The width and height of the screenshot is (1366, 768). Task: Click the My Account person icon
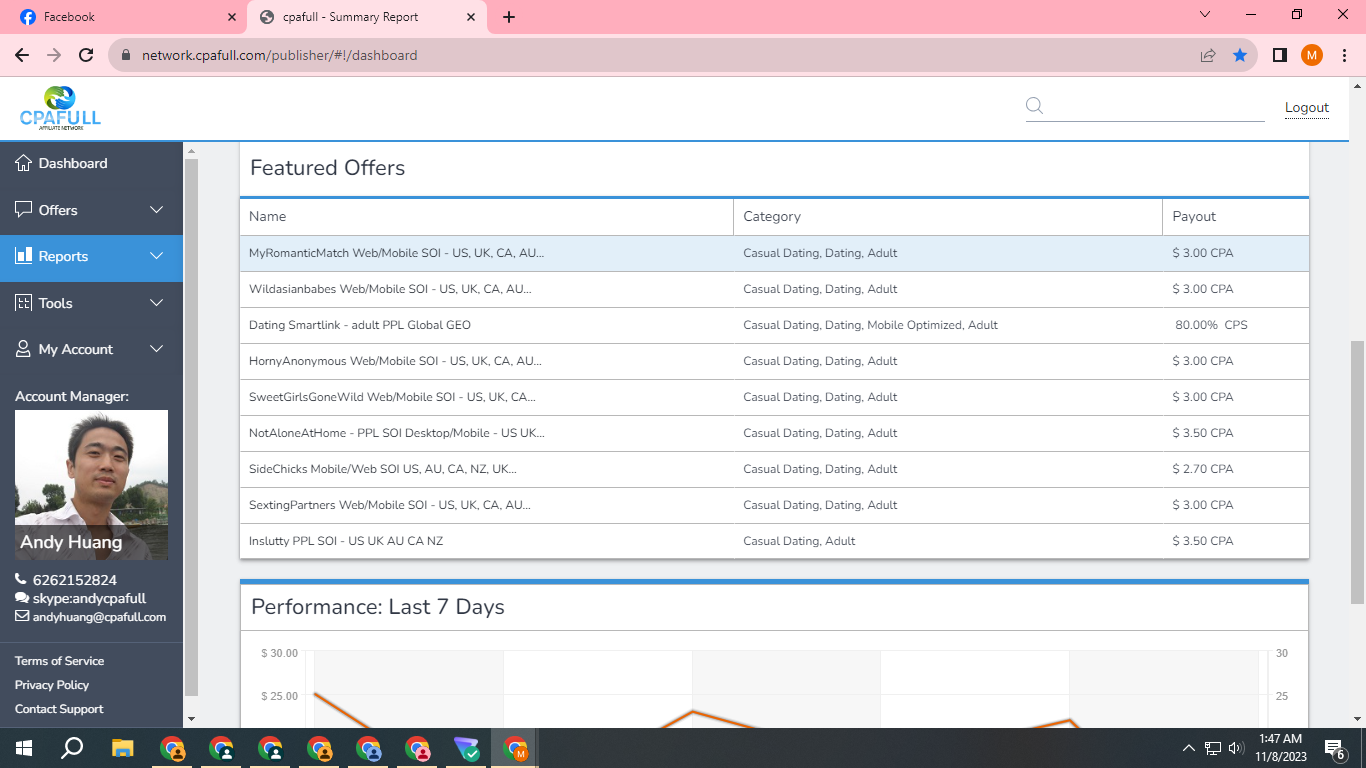tap(24, 349)
